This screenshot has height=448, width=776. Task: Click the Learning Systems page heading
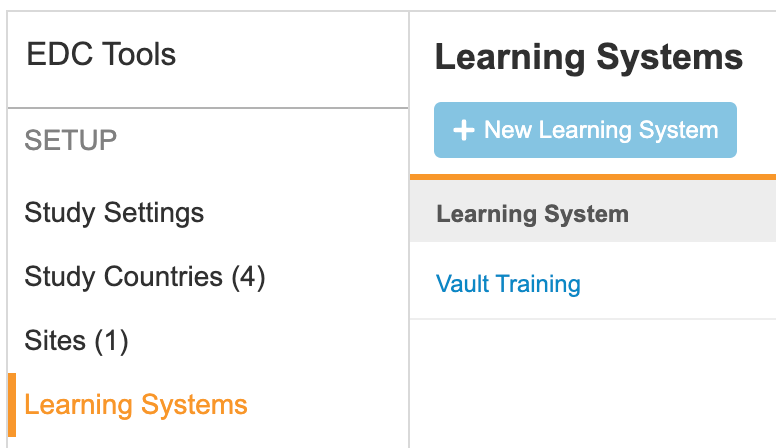(589, 58)
